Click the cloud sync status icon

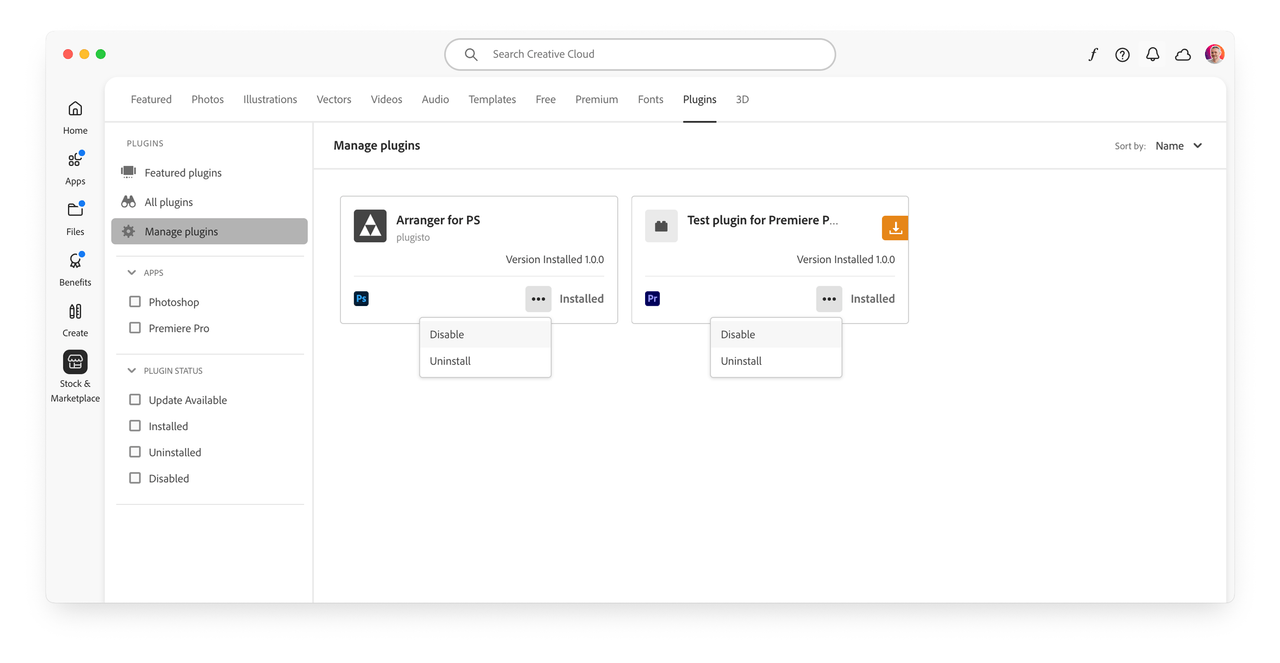[x=1183, y=55]
